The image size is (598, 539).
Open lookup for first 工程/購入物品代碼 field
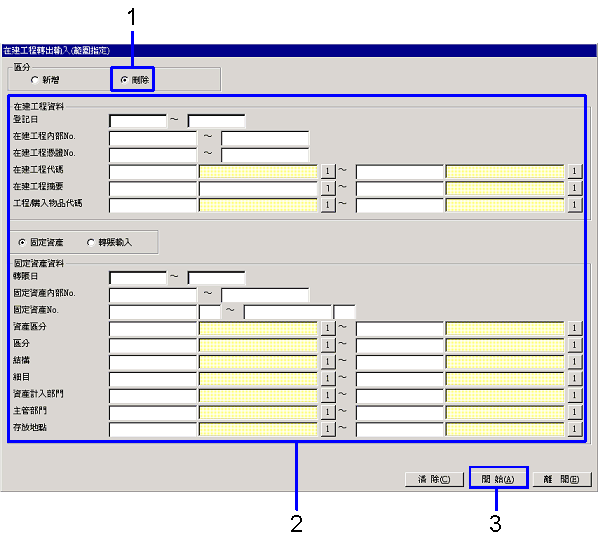click(x=328, y=205)
